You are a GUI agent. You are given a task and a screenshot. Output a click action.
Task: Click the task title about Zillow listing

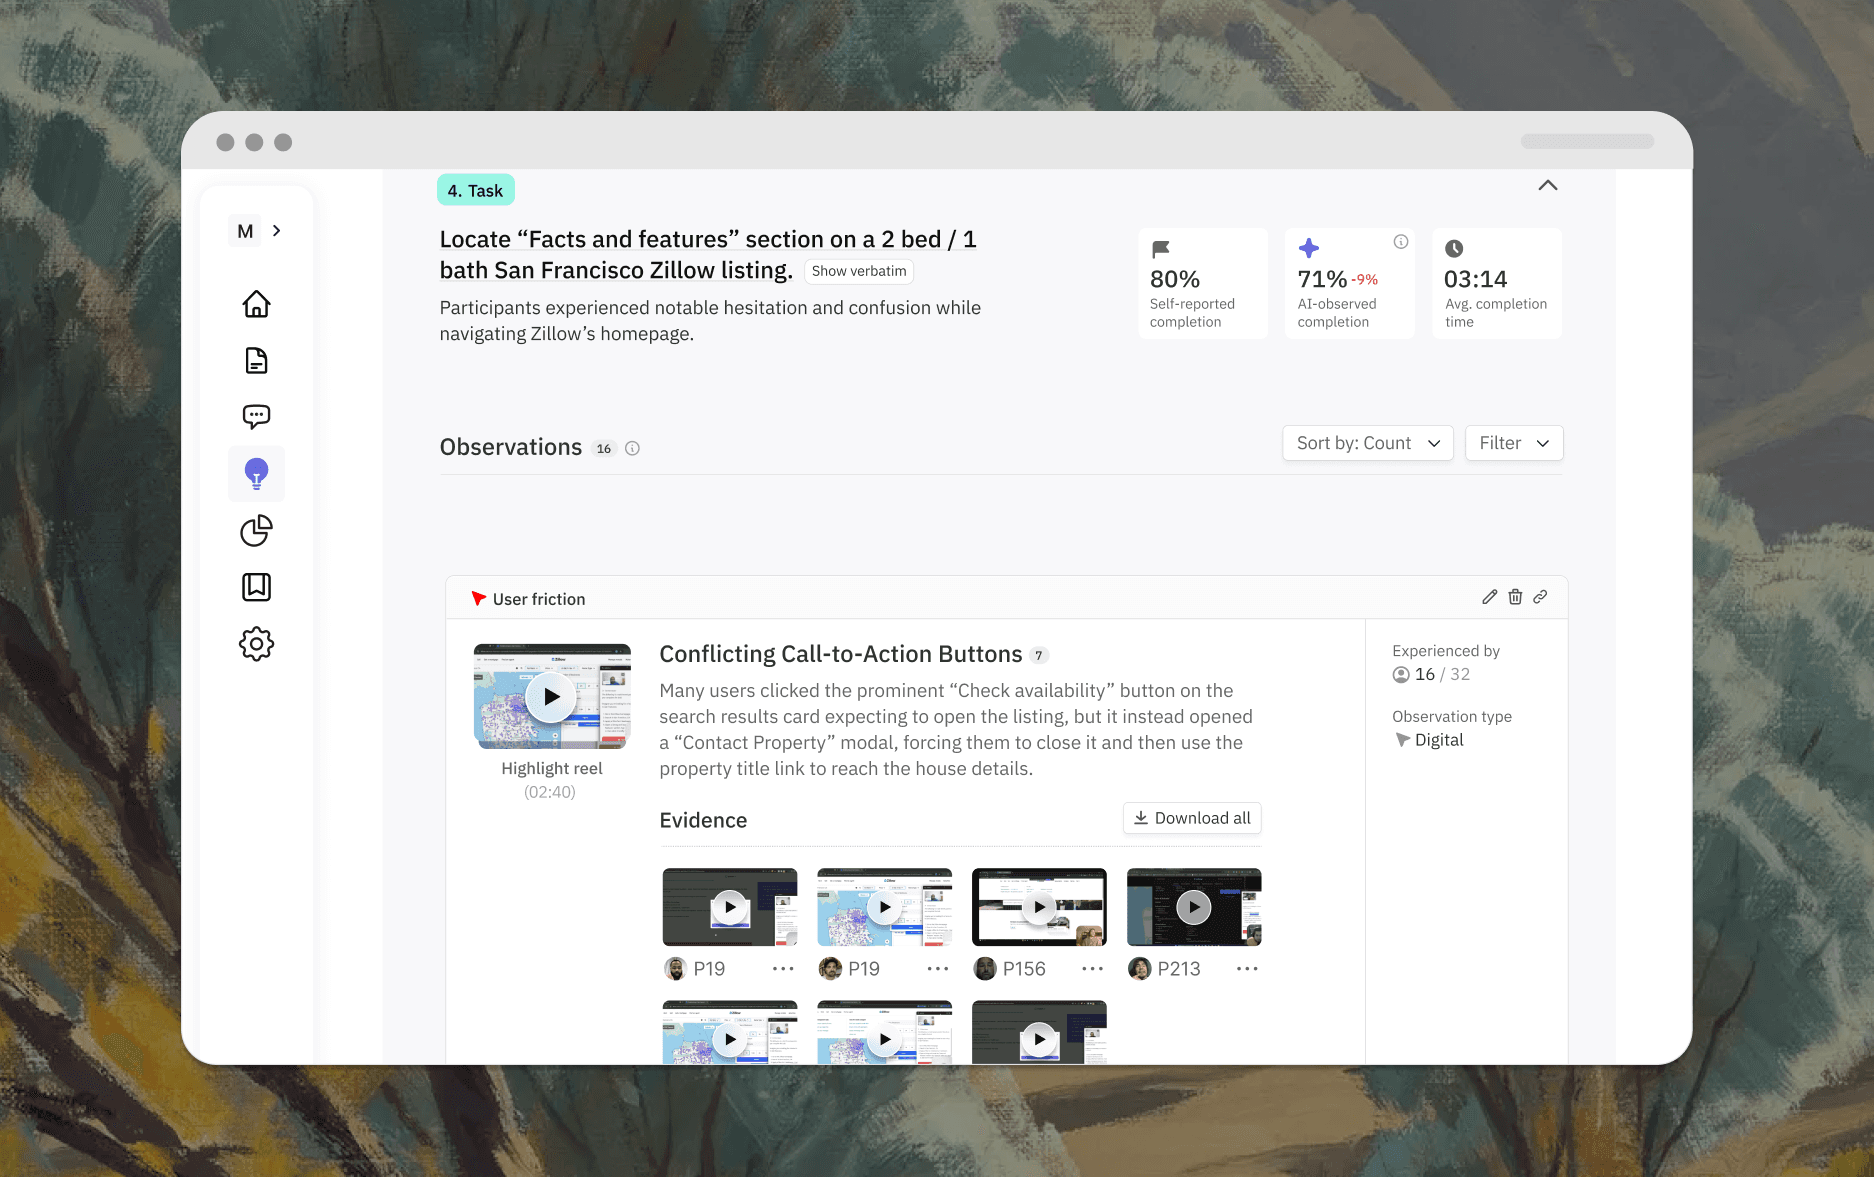708,254
